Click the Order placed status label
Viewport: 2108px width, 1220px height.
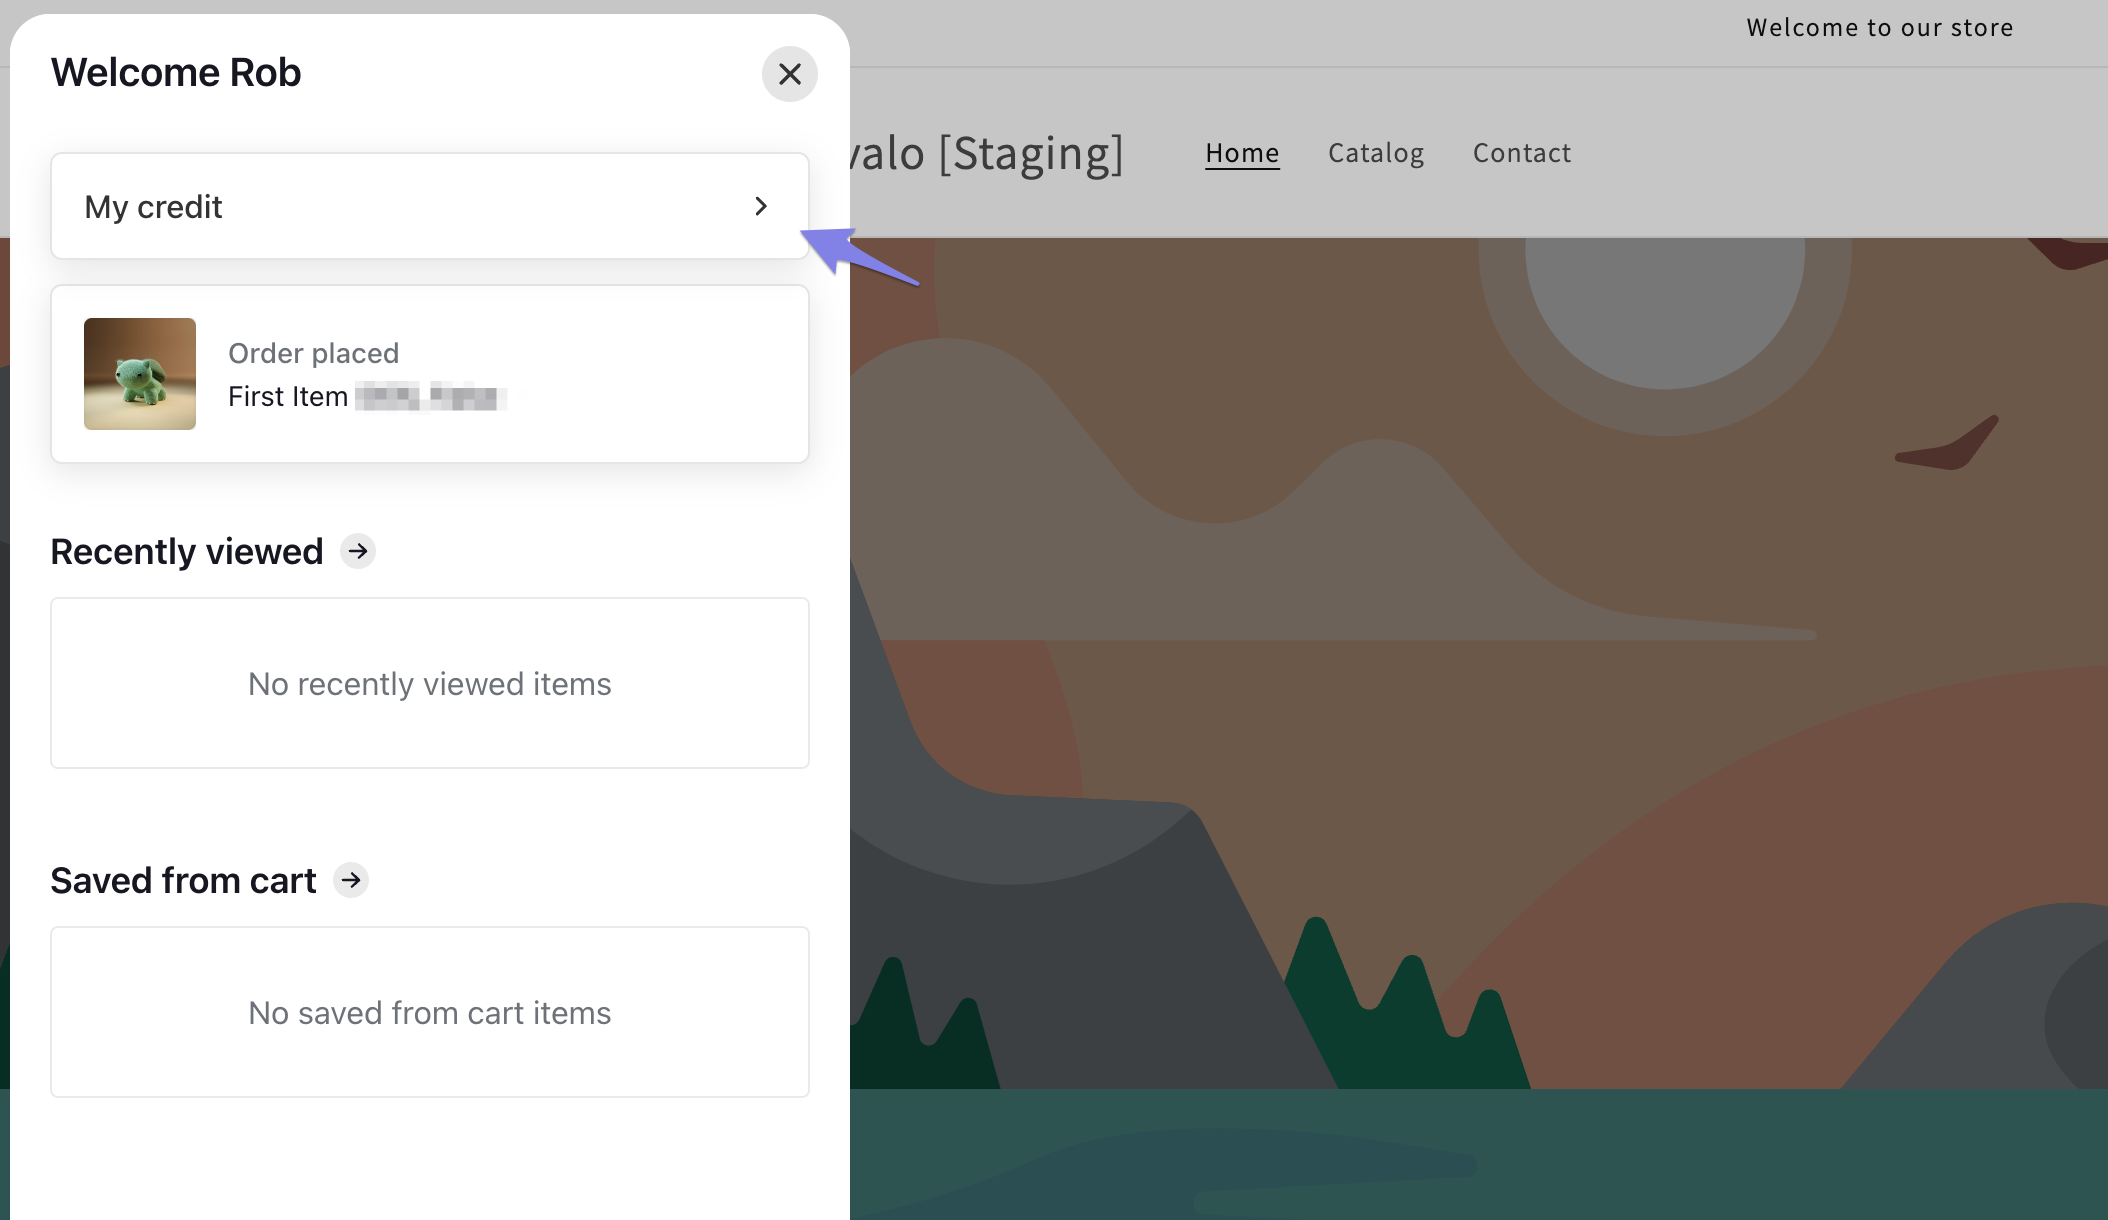pyautogui.click(x=313, y=353)
